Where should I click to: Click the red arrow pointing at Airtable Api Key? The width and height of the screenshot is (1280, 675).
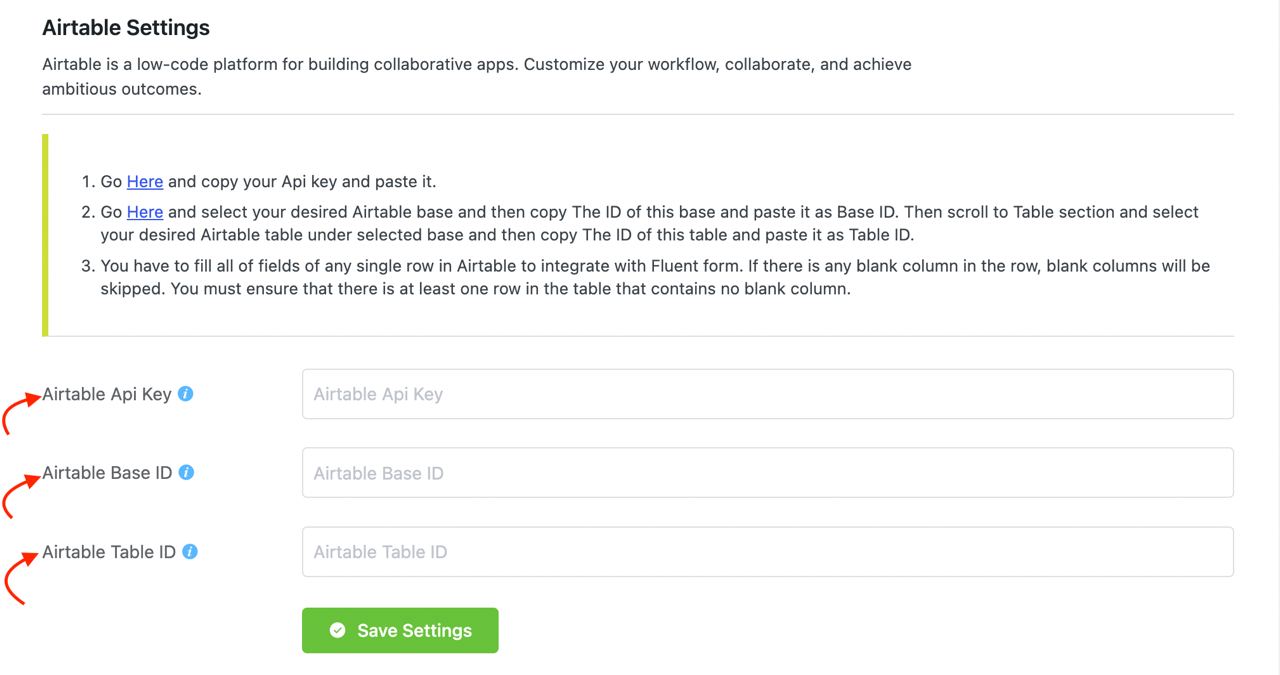point(20,410)
